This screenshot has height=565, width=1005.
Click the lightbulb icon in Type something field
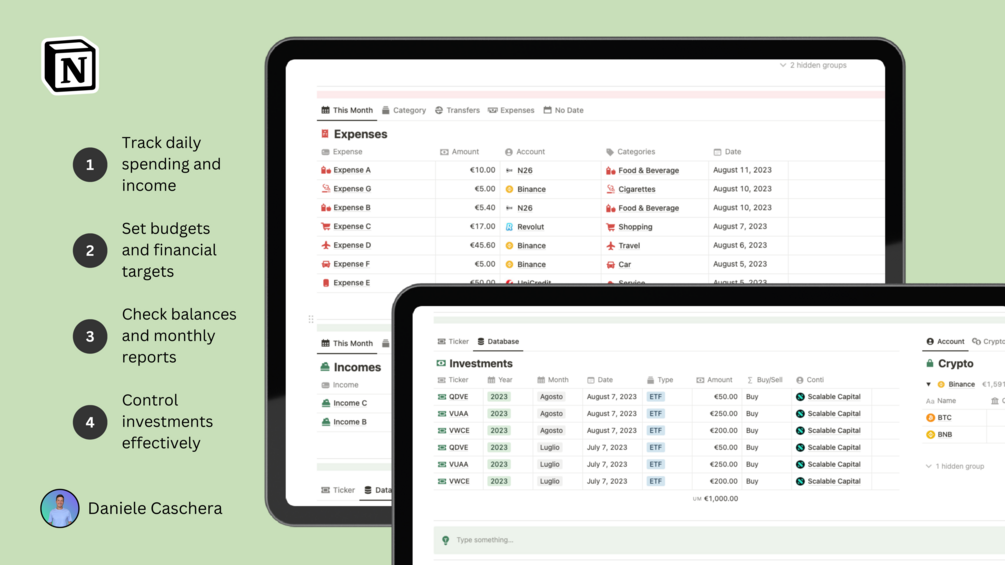click(445, 540)
